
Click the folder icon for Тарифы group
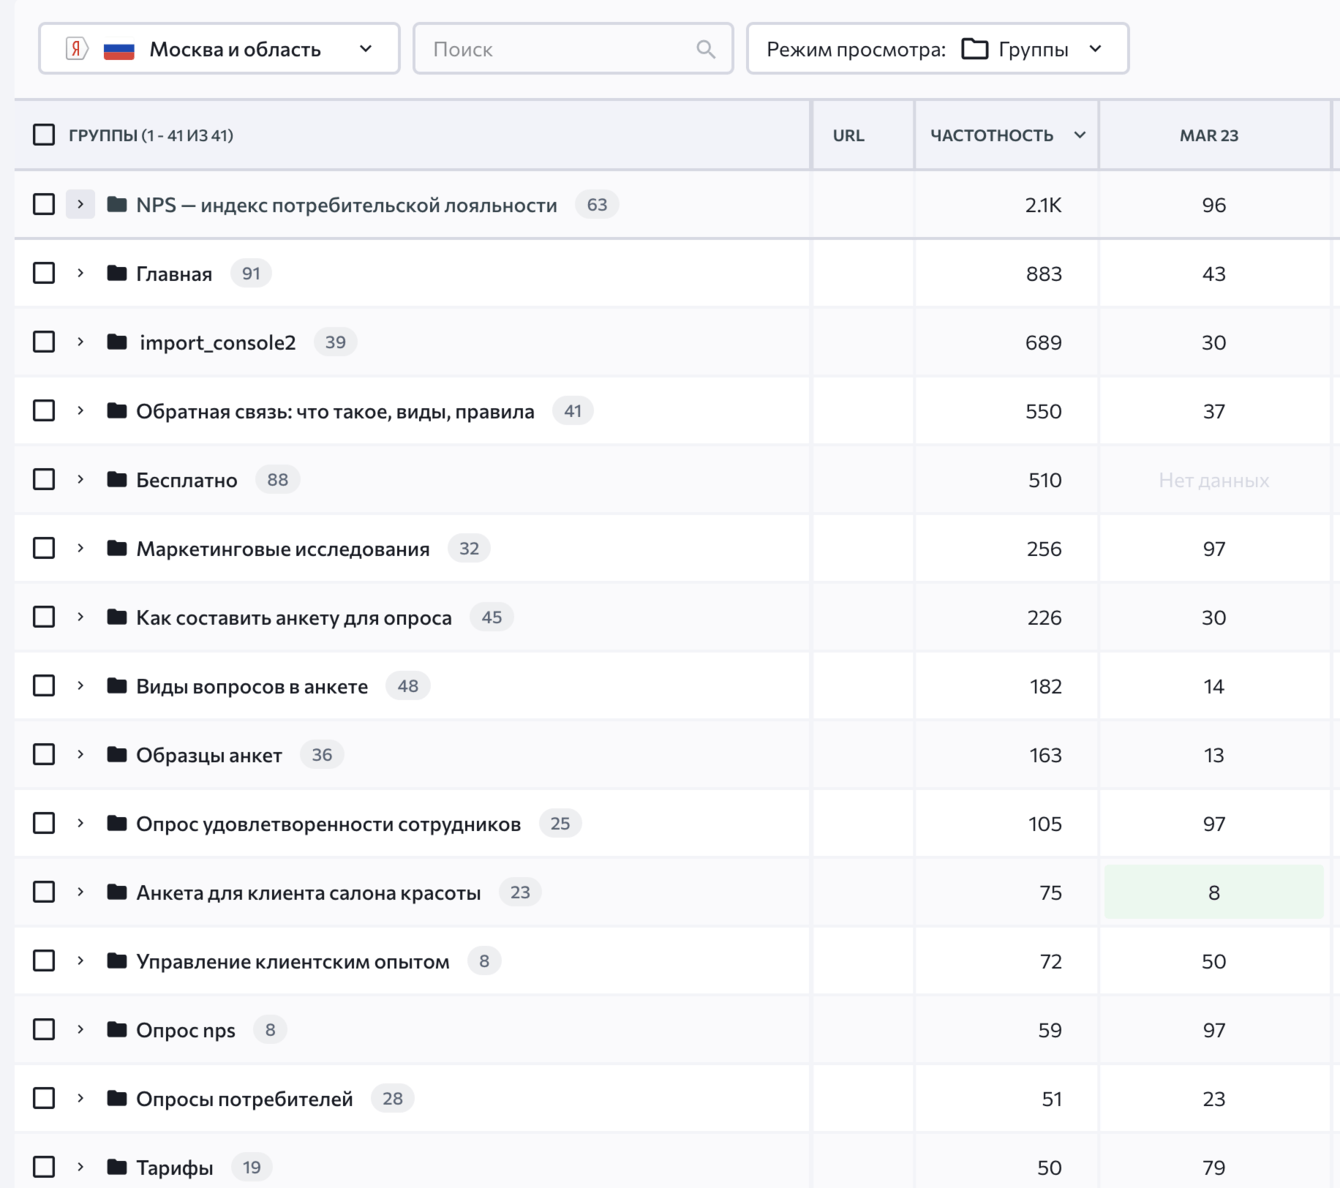coord(117,1167)
